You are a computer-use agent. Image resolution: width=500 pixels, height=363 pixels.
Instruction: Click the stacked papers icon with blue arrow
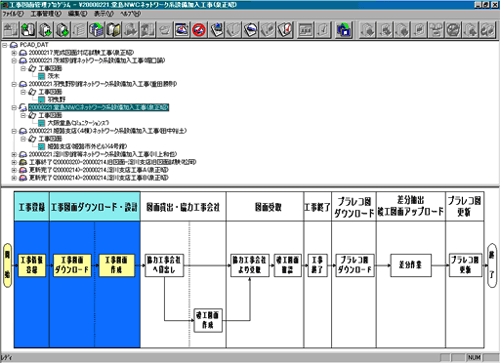pos(216,30)
